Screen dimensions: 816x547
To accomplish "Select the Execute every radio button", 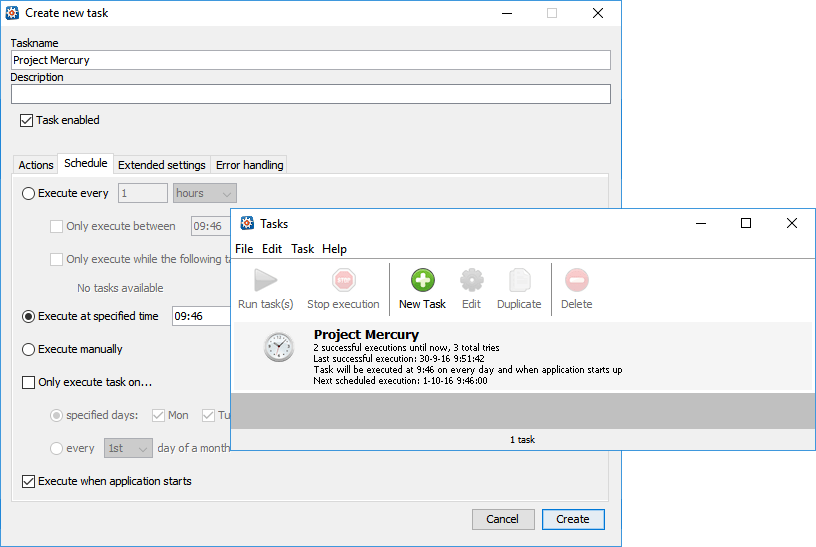I will click(29, 194).
